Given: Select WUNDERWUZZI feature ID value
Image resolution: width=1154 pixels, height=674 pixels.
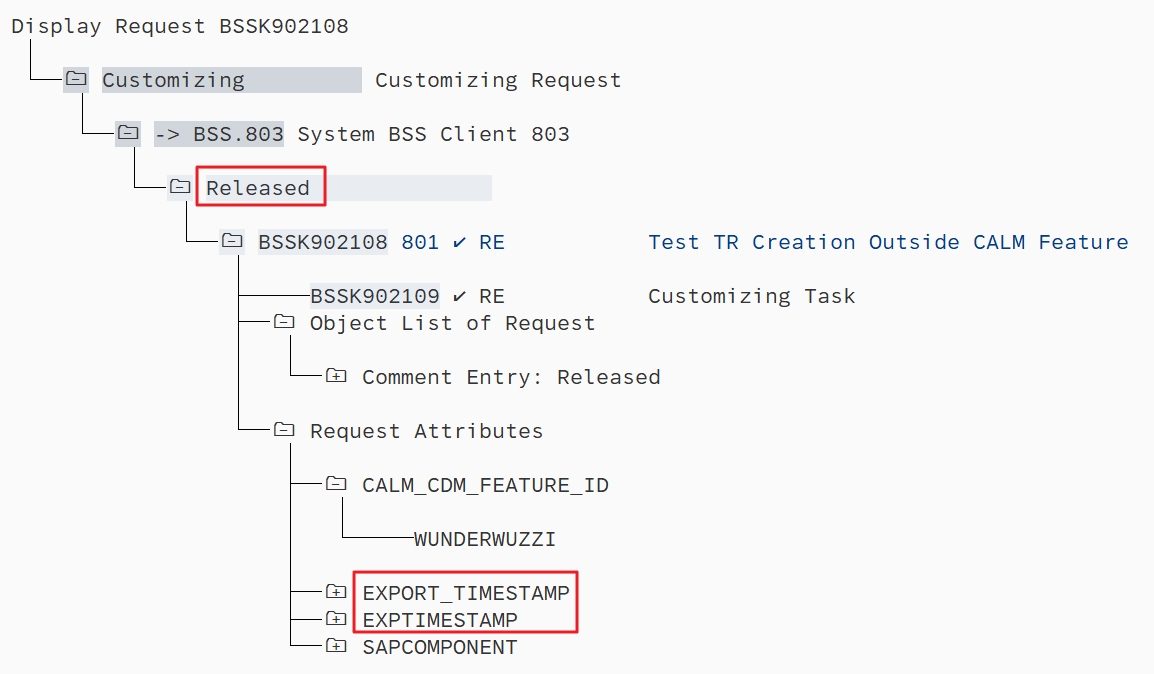Looking at the screenshot, I should coord(484,539).
